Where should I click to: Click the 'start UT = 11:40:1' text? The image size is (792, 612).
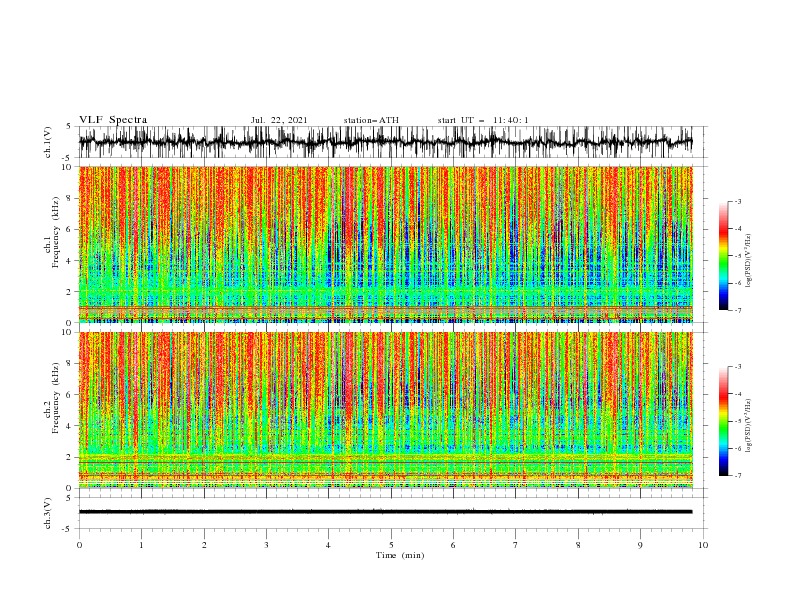(x=482, y=120)
